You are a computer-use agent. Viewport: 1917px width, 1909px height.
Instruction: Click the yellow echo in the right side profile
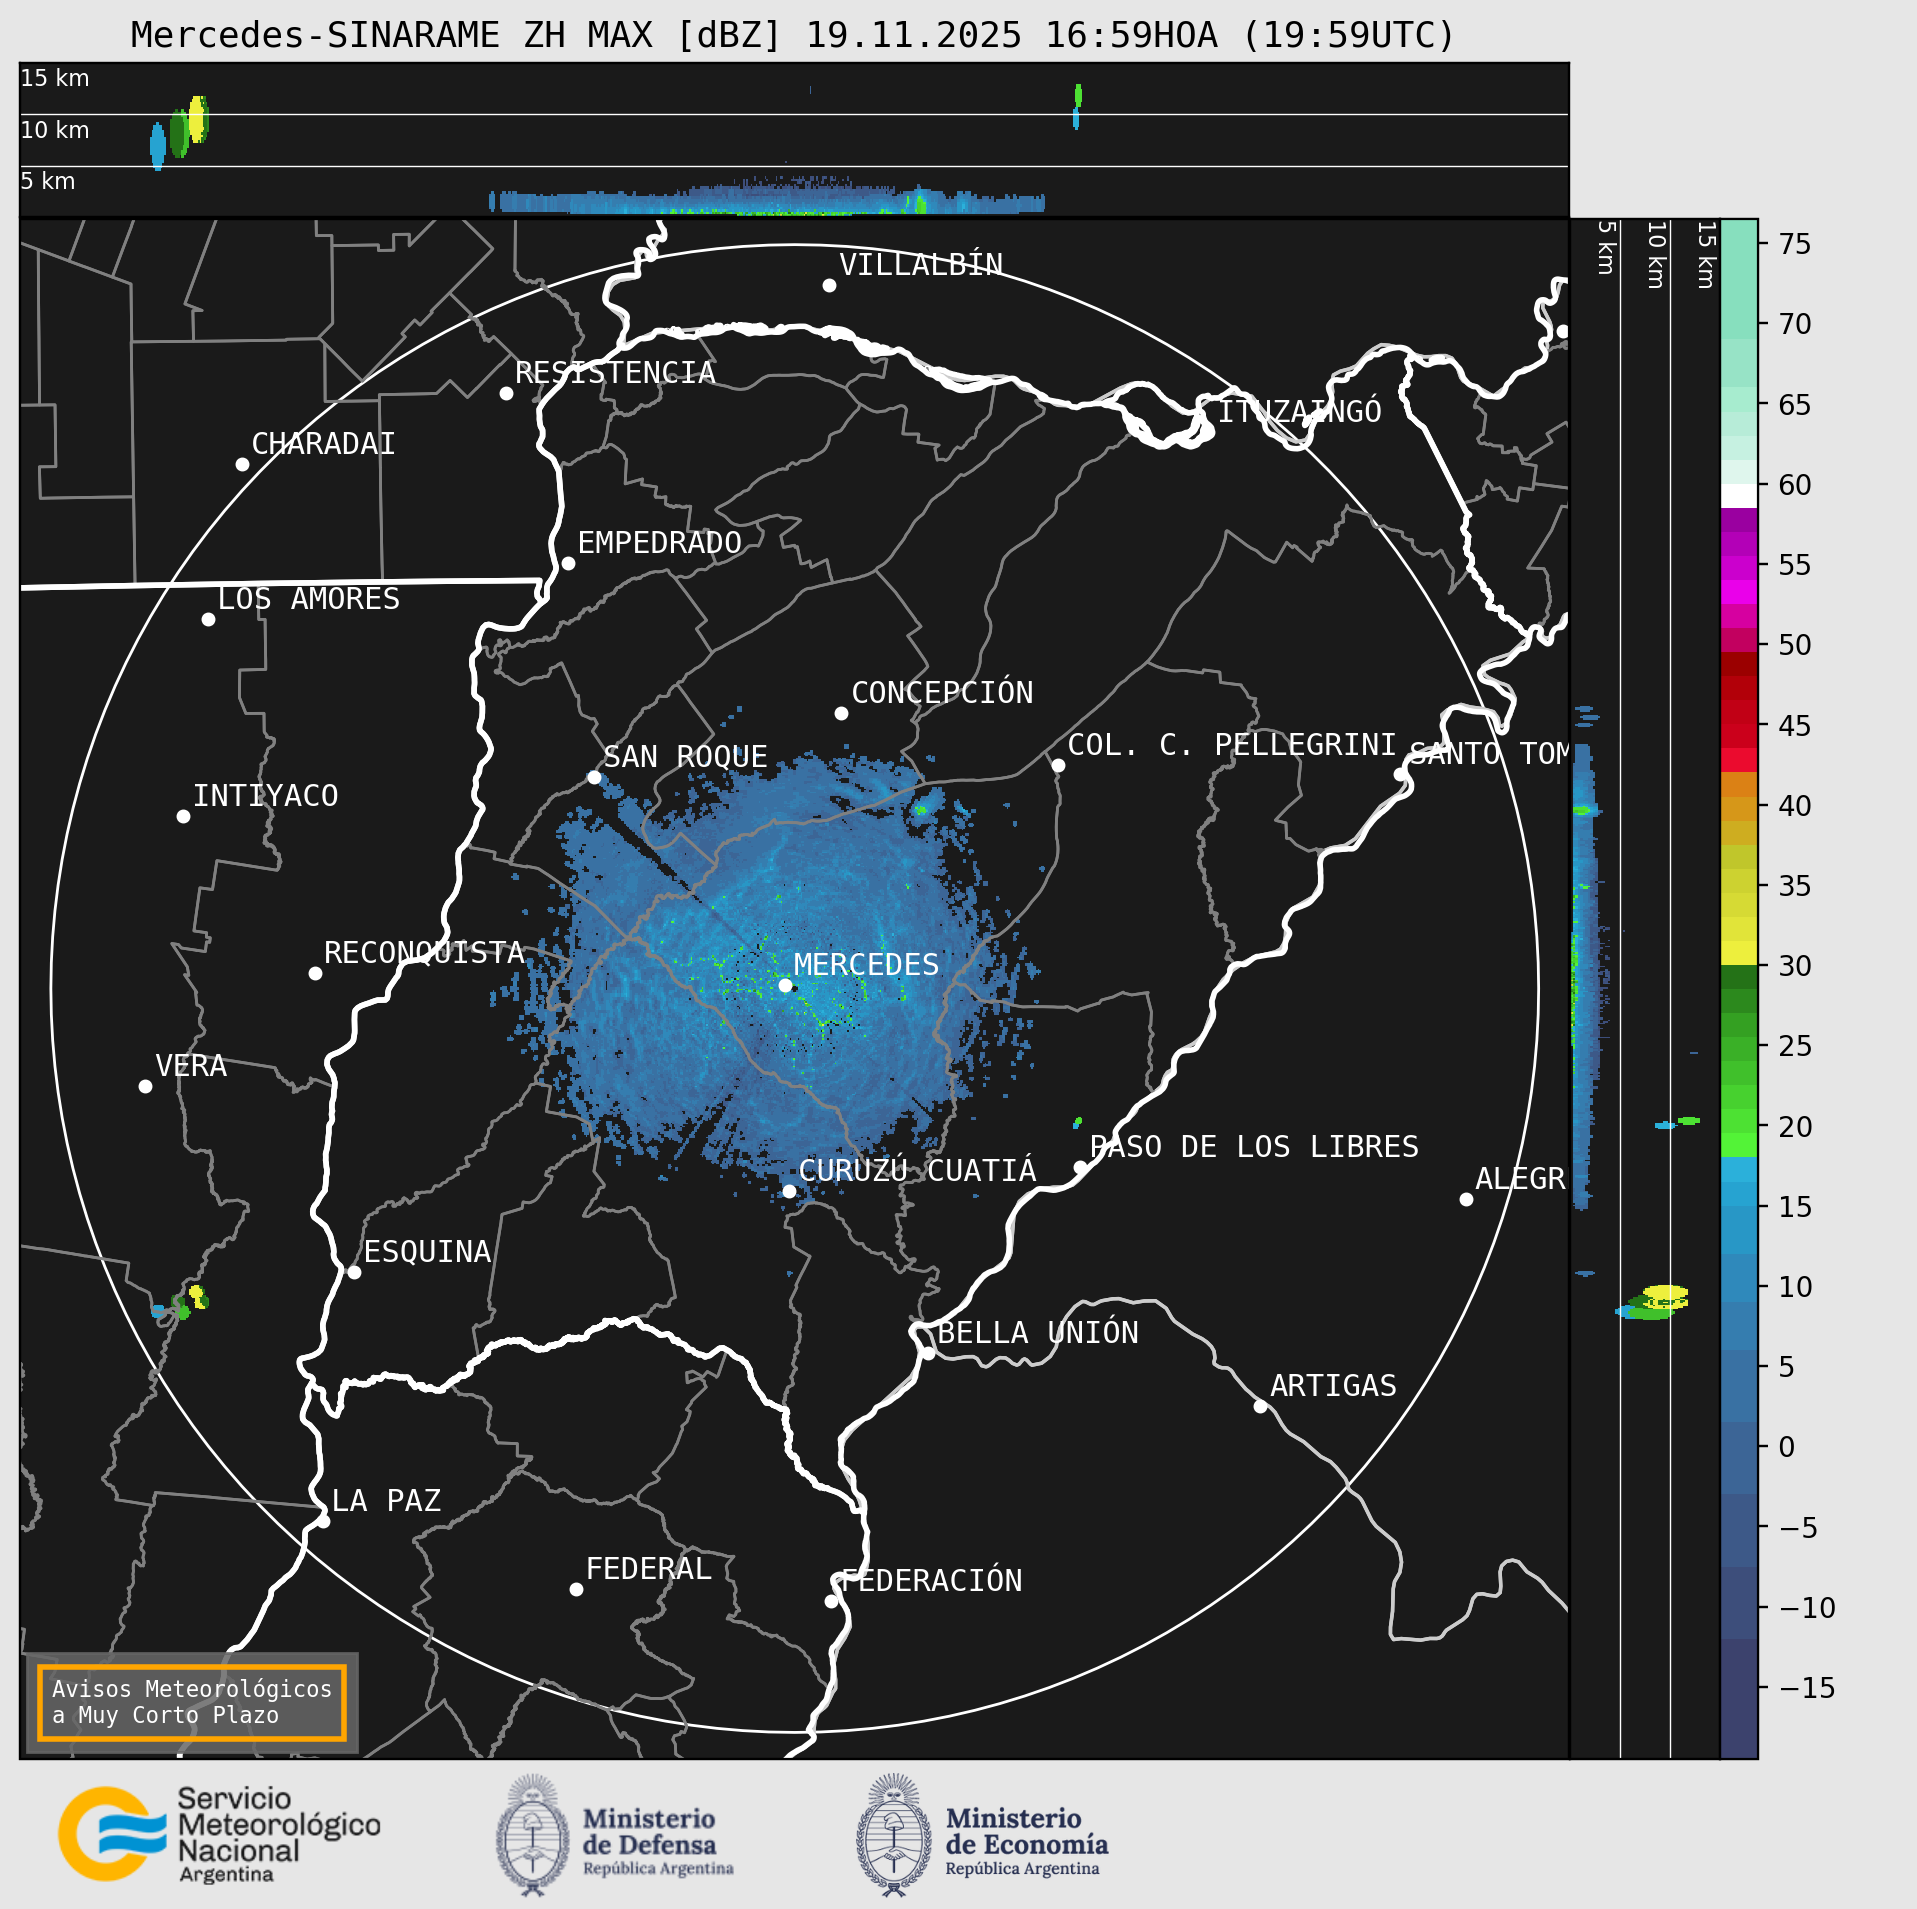click(x=1666, y=1296)
